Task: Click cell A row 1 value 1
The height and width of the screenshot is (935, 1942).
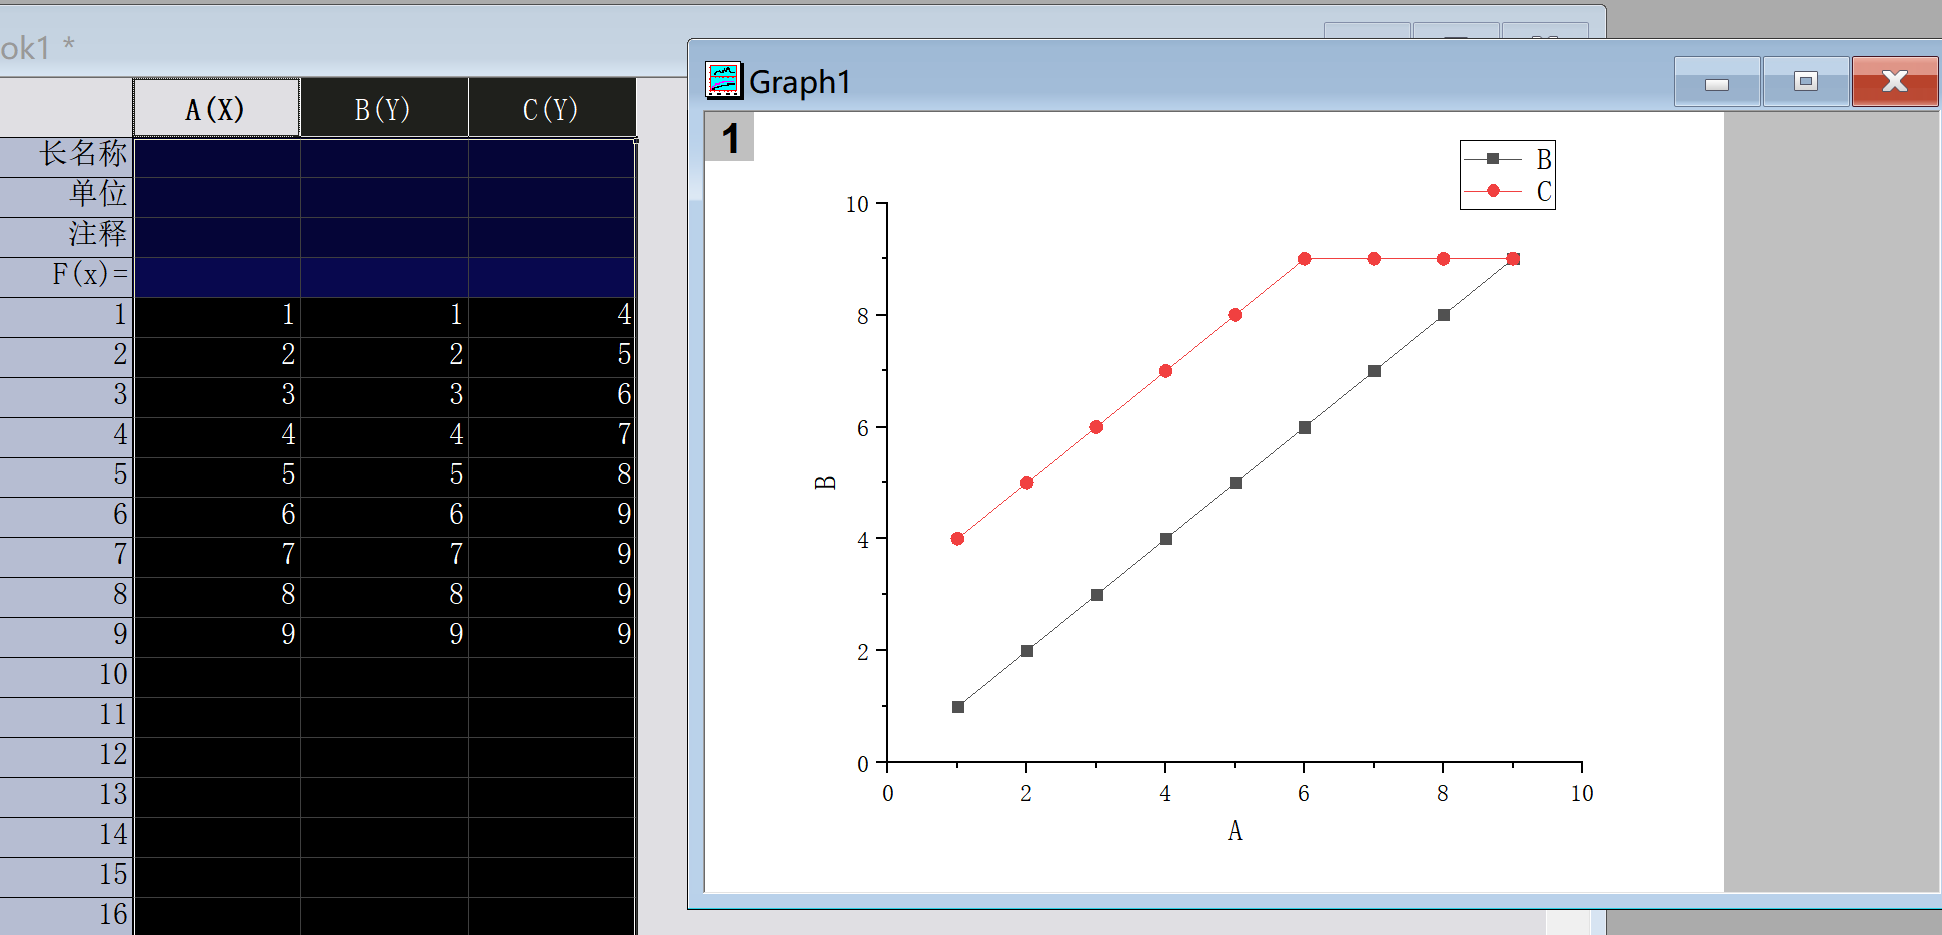Action: click(217, 317)
